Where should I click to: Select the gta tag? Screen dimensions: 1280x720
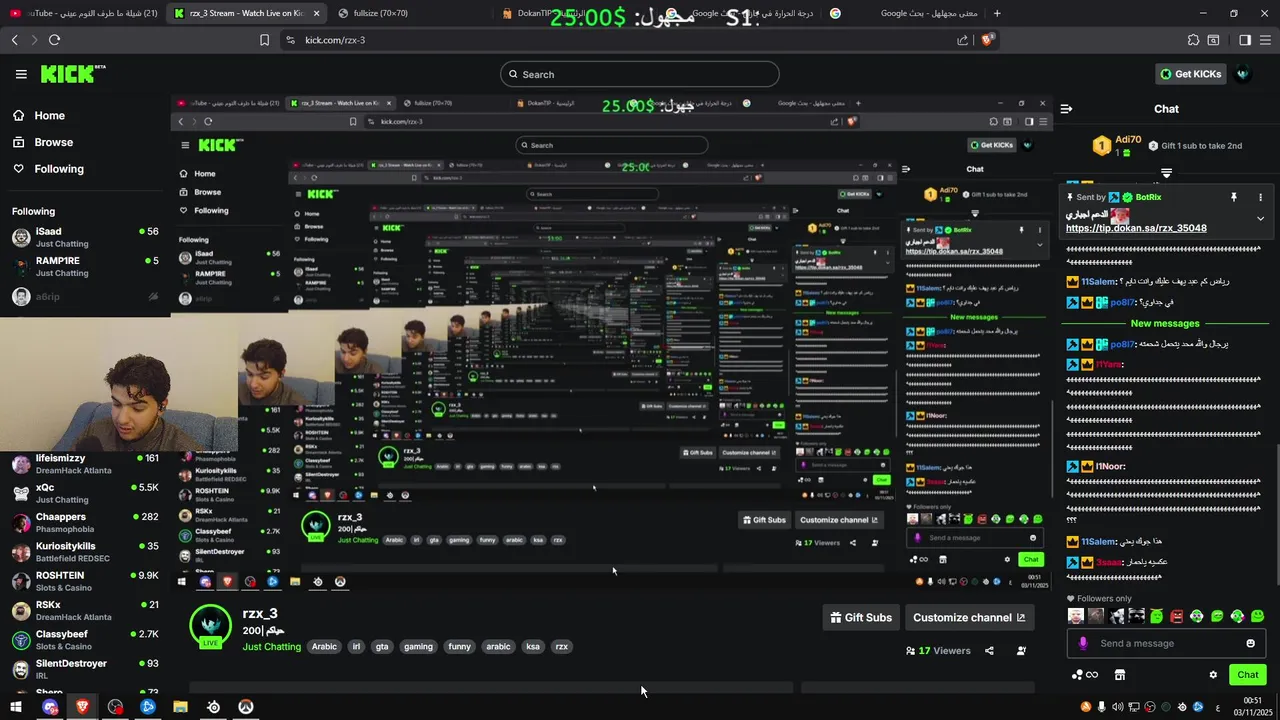pyautogui.click(x=382, y=647)
